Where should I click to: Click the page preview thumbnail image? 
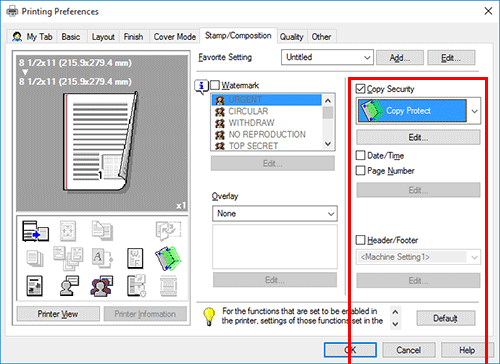pyautogui.click(x=100, y=142)
